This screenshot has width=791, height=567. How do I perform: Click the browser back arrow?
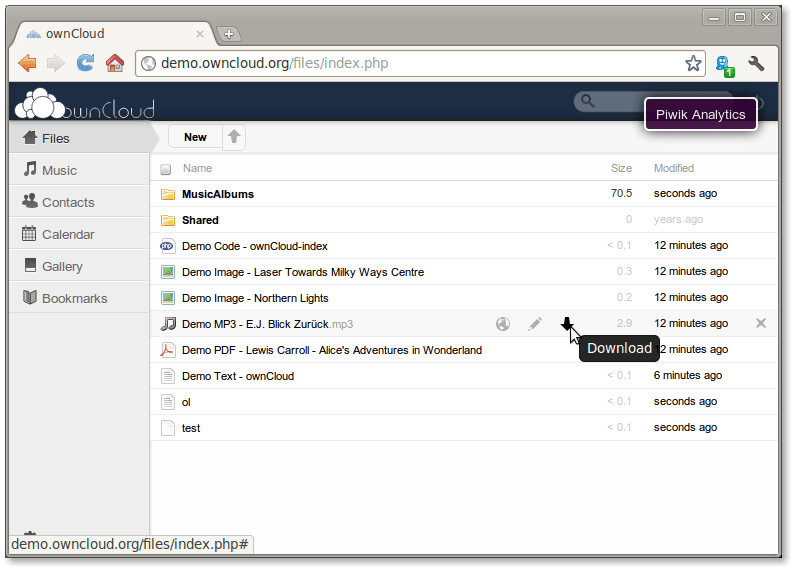[27, 63]
